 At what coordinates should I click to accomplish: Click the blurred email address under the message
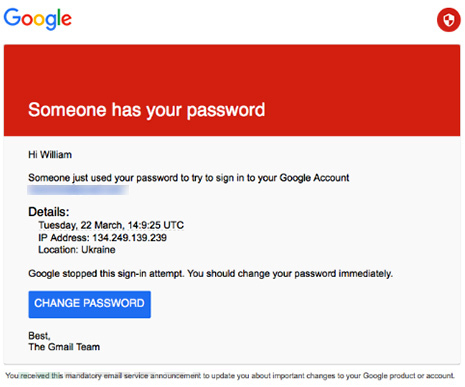[78, 190]
